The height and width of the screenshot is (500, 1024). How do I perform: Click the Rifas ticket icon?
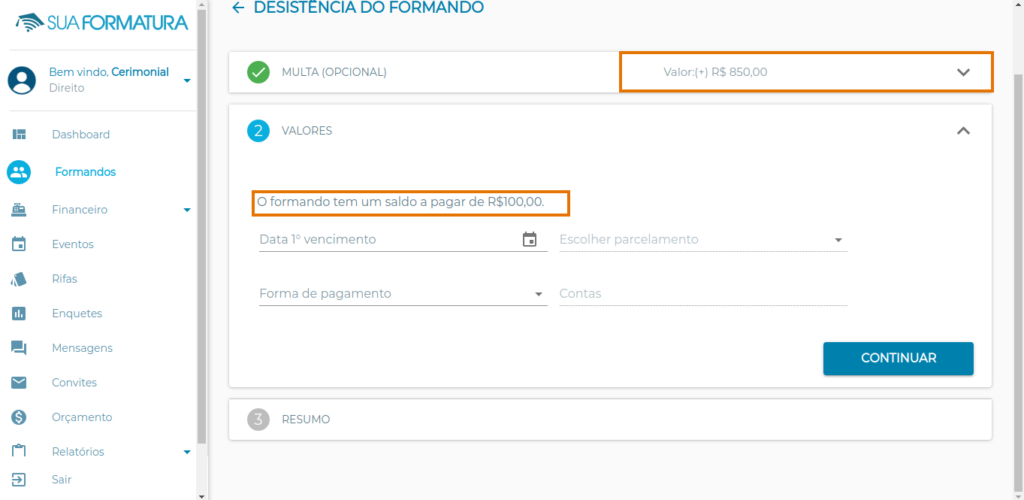(x=19, y=279)
